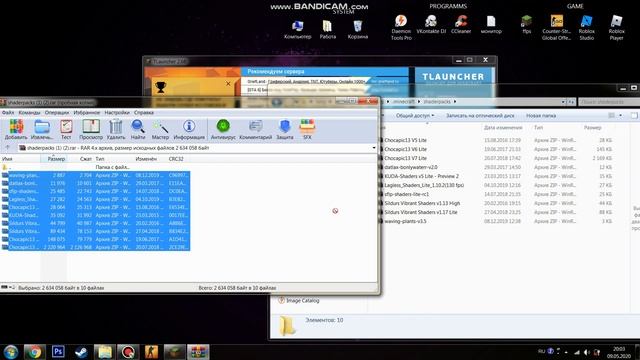Open CCleaner desktop icon
This screenshot has width=640, height=360.
click(461, 24)
